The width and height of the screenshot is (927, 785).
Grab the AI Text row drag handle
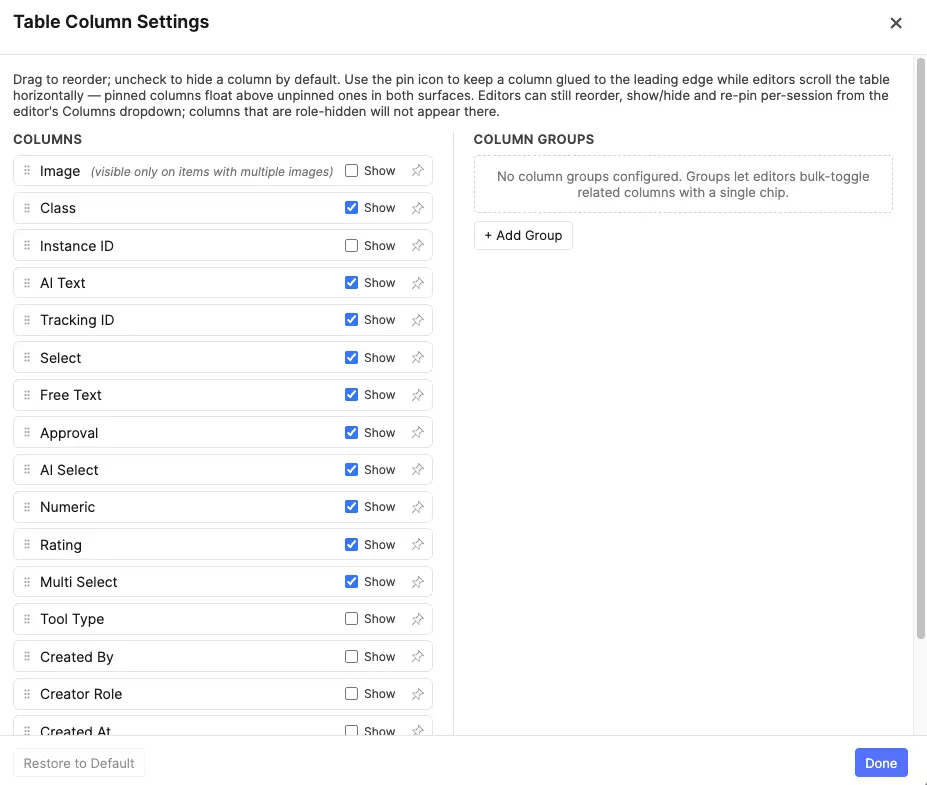(27, 283)
